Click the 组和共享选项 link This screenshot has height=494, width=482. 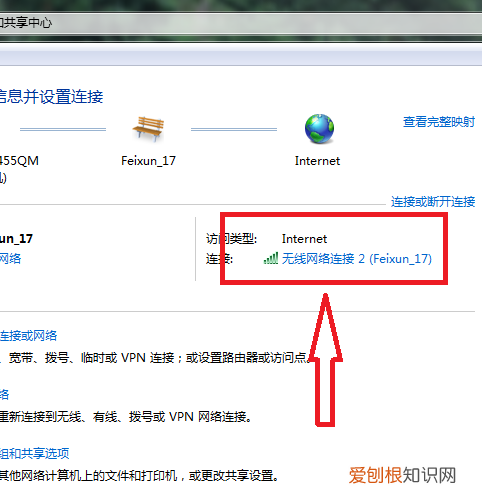click(x=34, y=453)
